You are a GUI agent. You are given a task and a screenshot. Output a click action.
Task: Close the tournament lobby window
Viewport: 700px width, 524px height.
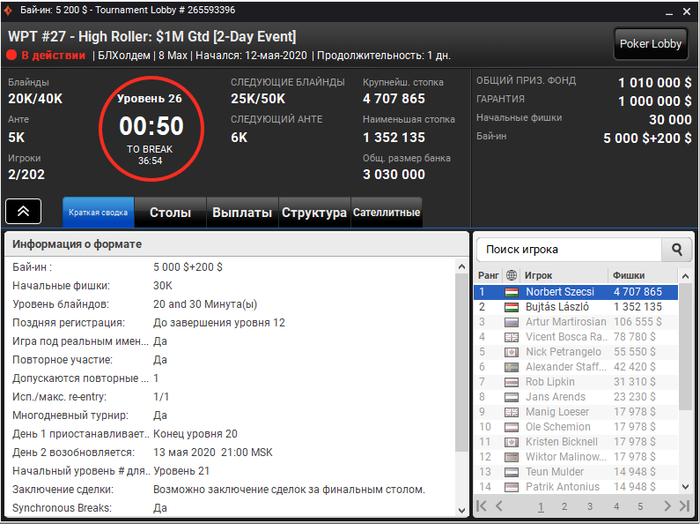pos(687,12)
